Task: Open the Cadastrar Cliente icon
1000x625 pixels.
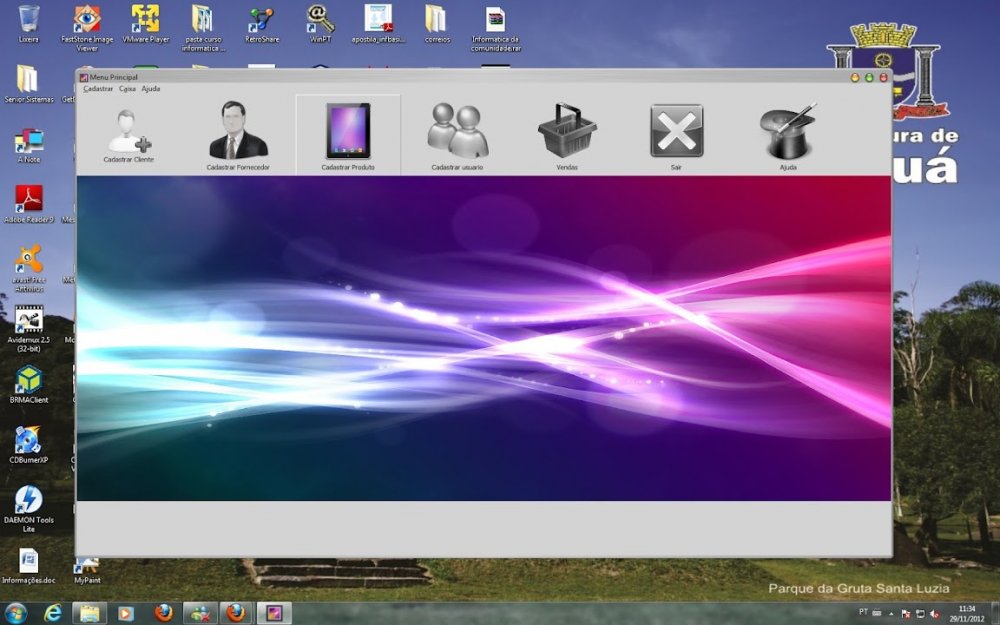Action: click(x=128, y=133)
